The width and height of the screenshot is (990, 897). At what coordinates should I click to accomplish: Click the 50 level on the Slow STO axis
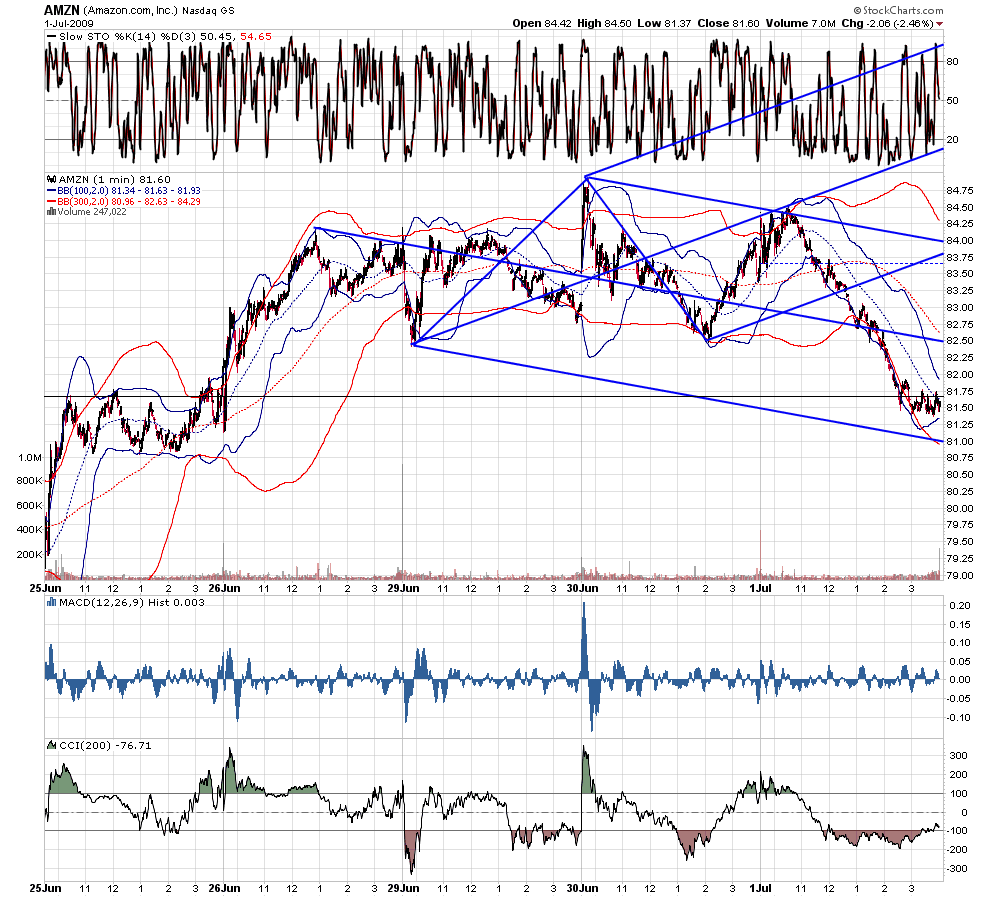pos(952,101)
